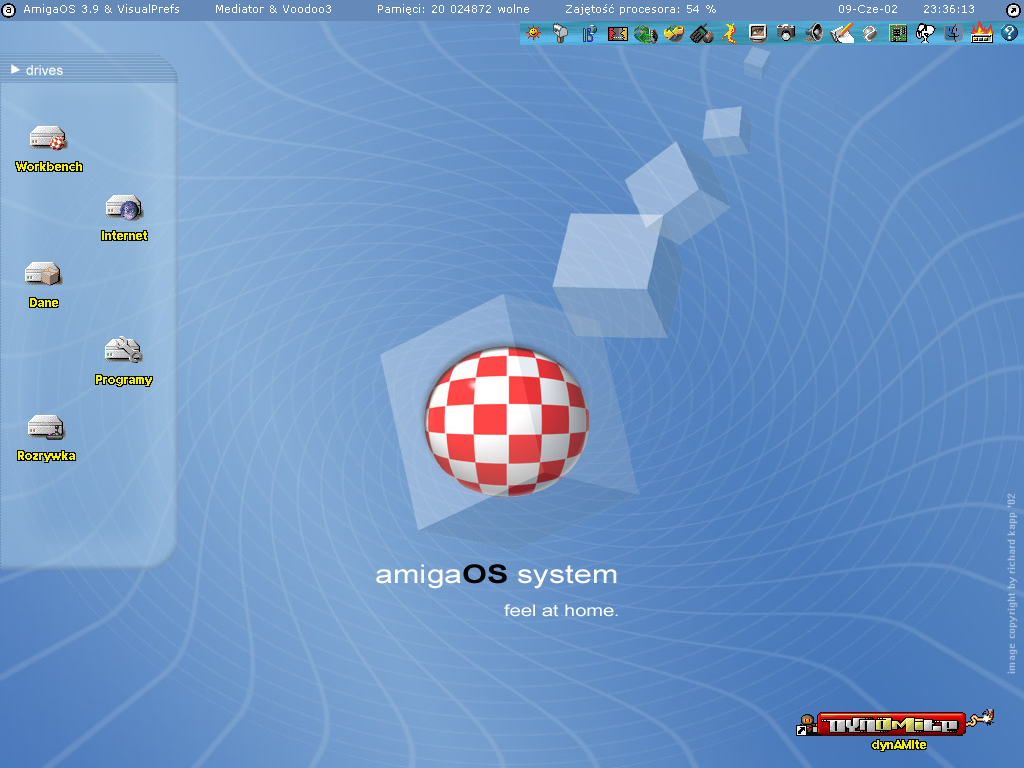Click the date '09-Cze-02' in title bar
This screenshot has height=768, width=1024.
868,9
